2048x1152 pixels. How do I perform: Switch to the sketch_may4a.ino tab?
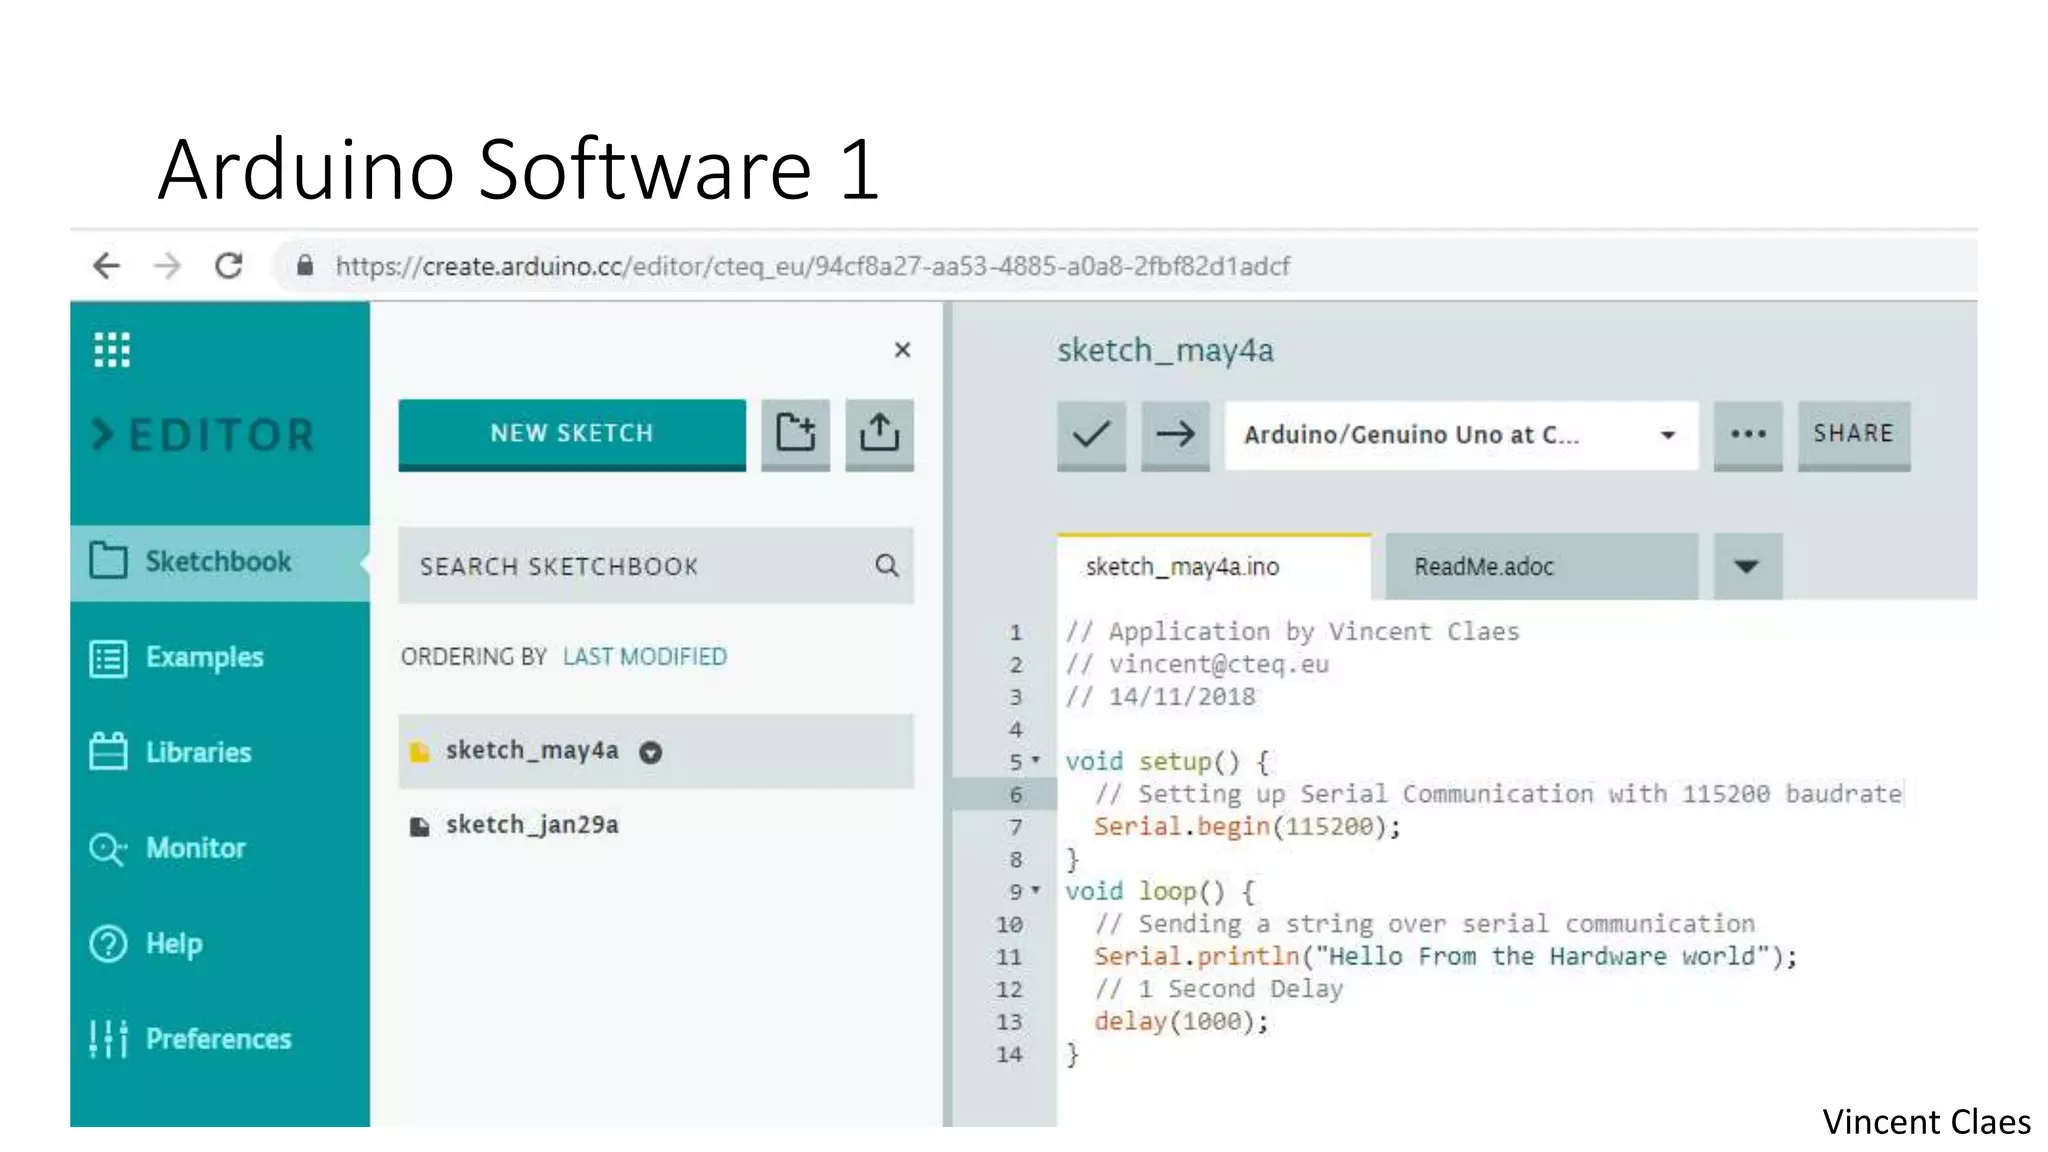(1214, 567)
